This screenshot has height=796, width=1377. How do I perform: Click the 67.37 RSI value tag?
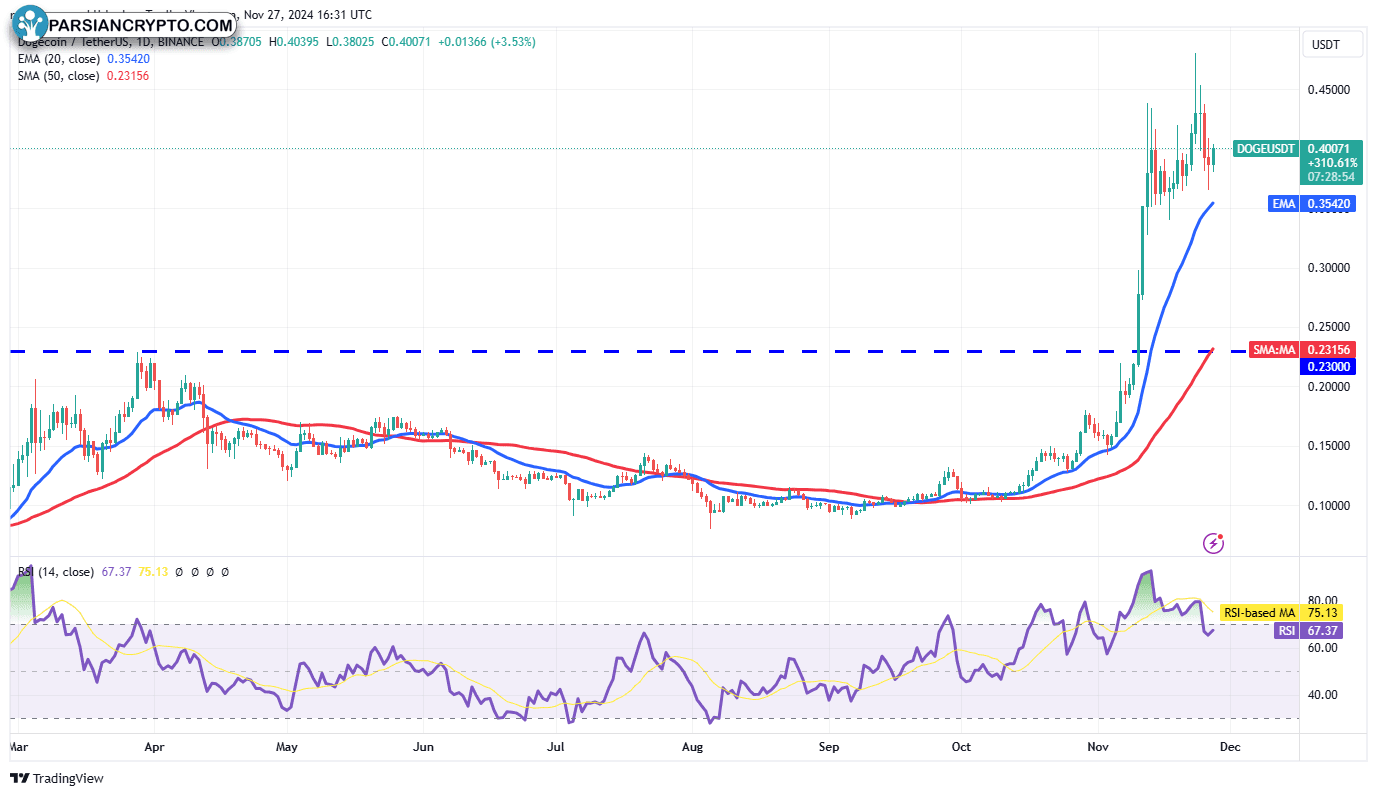tap(1321, 631)
